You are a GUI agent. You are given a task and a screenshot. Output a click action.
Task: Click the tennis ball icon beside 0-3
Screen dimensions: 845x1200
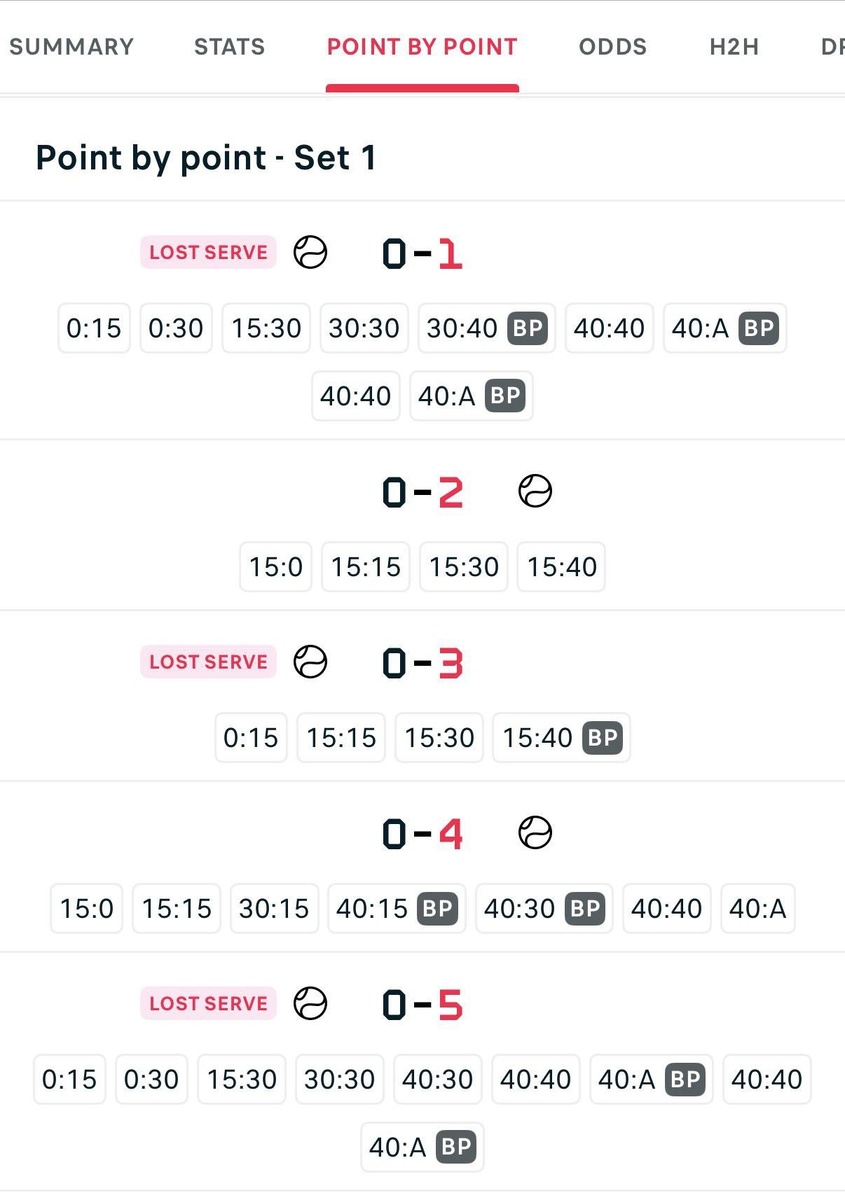(310, 662)
